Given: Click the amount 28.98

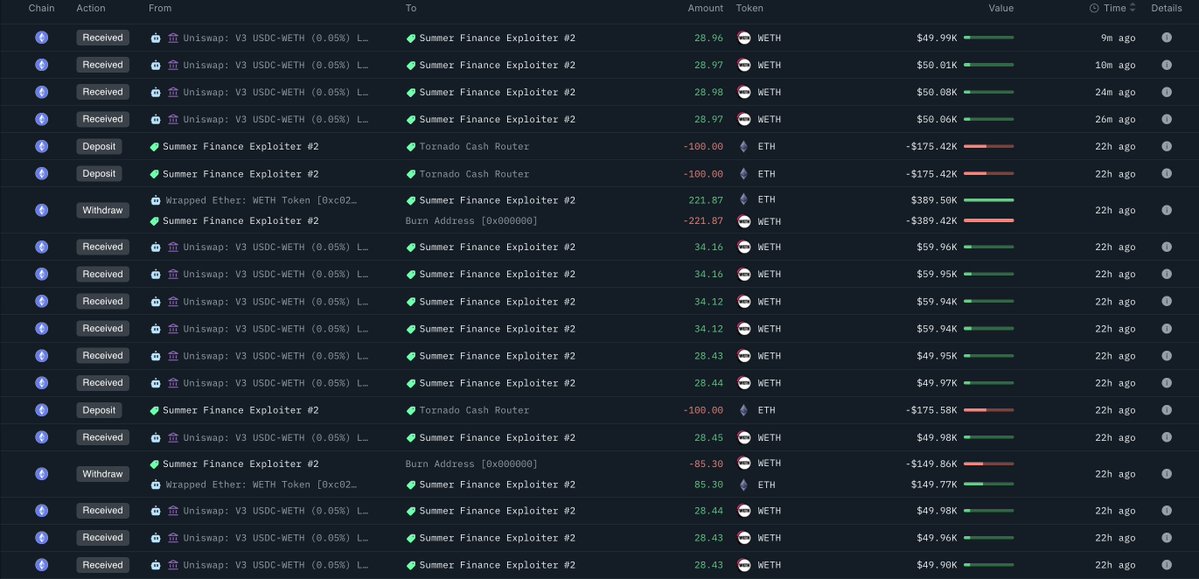Looking at the screenshot, I should 709,92.
